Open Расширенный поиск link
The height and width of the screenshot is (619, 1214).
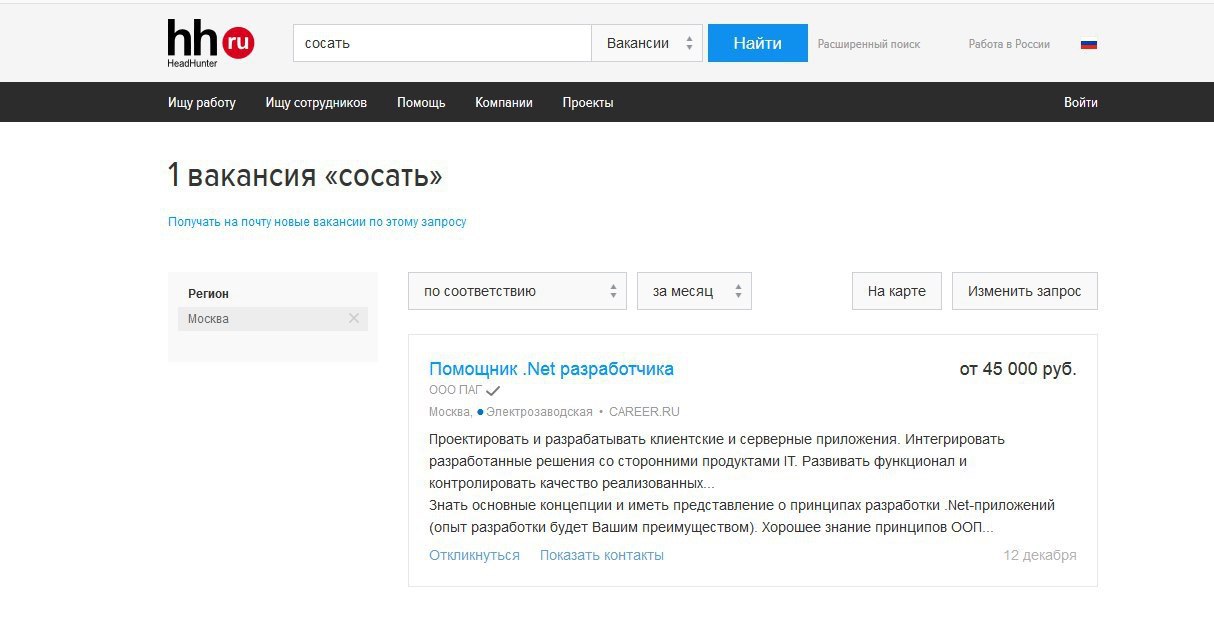pyautogui.click(x=869, y=44)
